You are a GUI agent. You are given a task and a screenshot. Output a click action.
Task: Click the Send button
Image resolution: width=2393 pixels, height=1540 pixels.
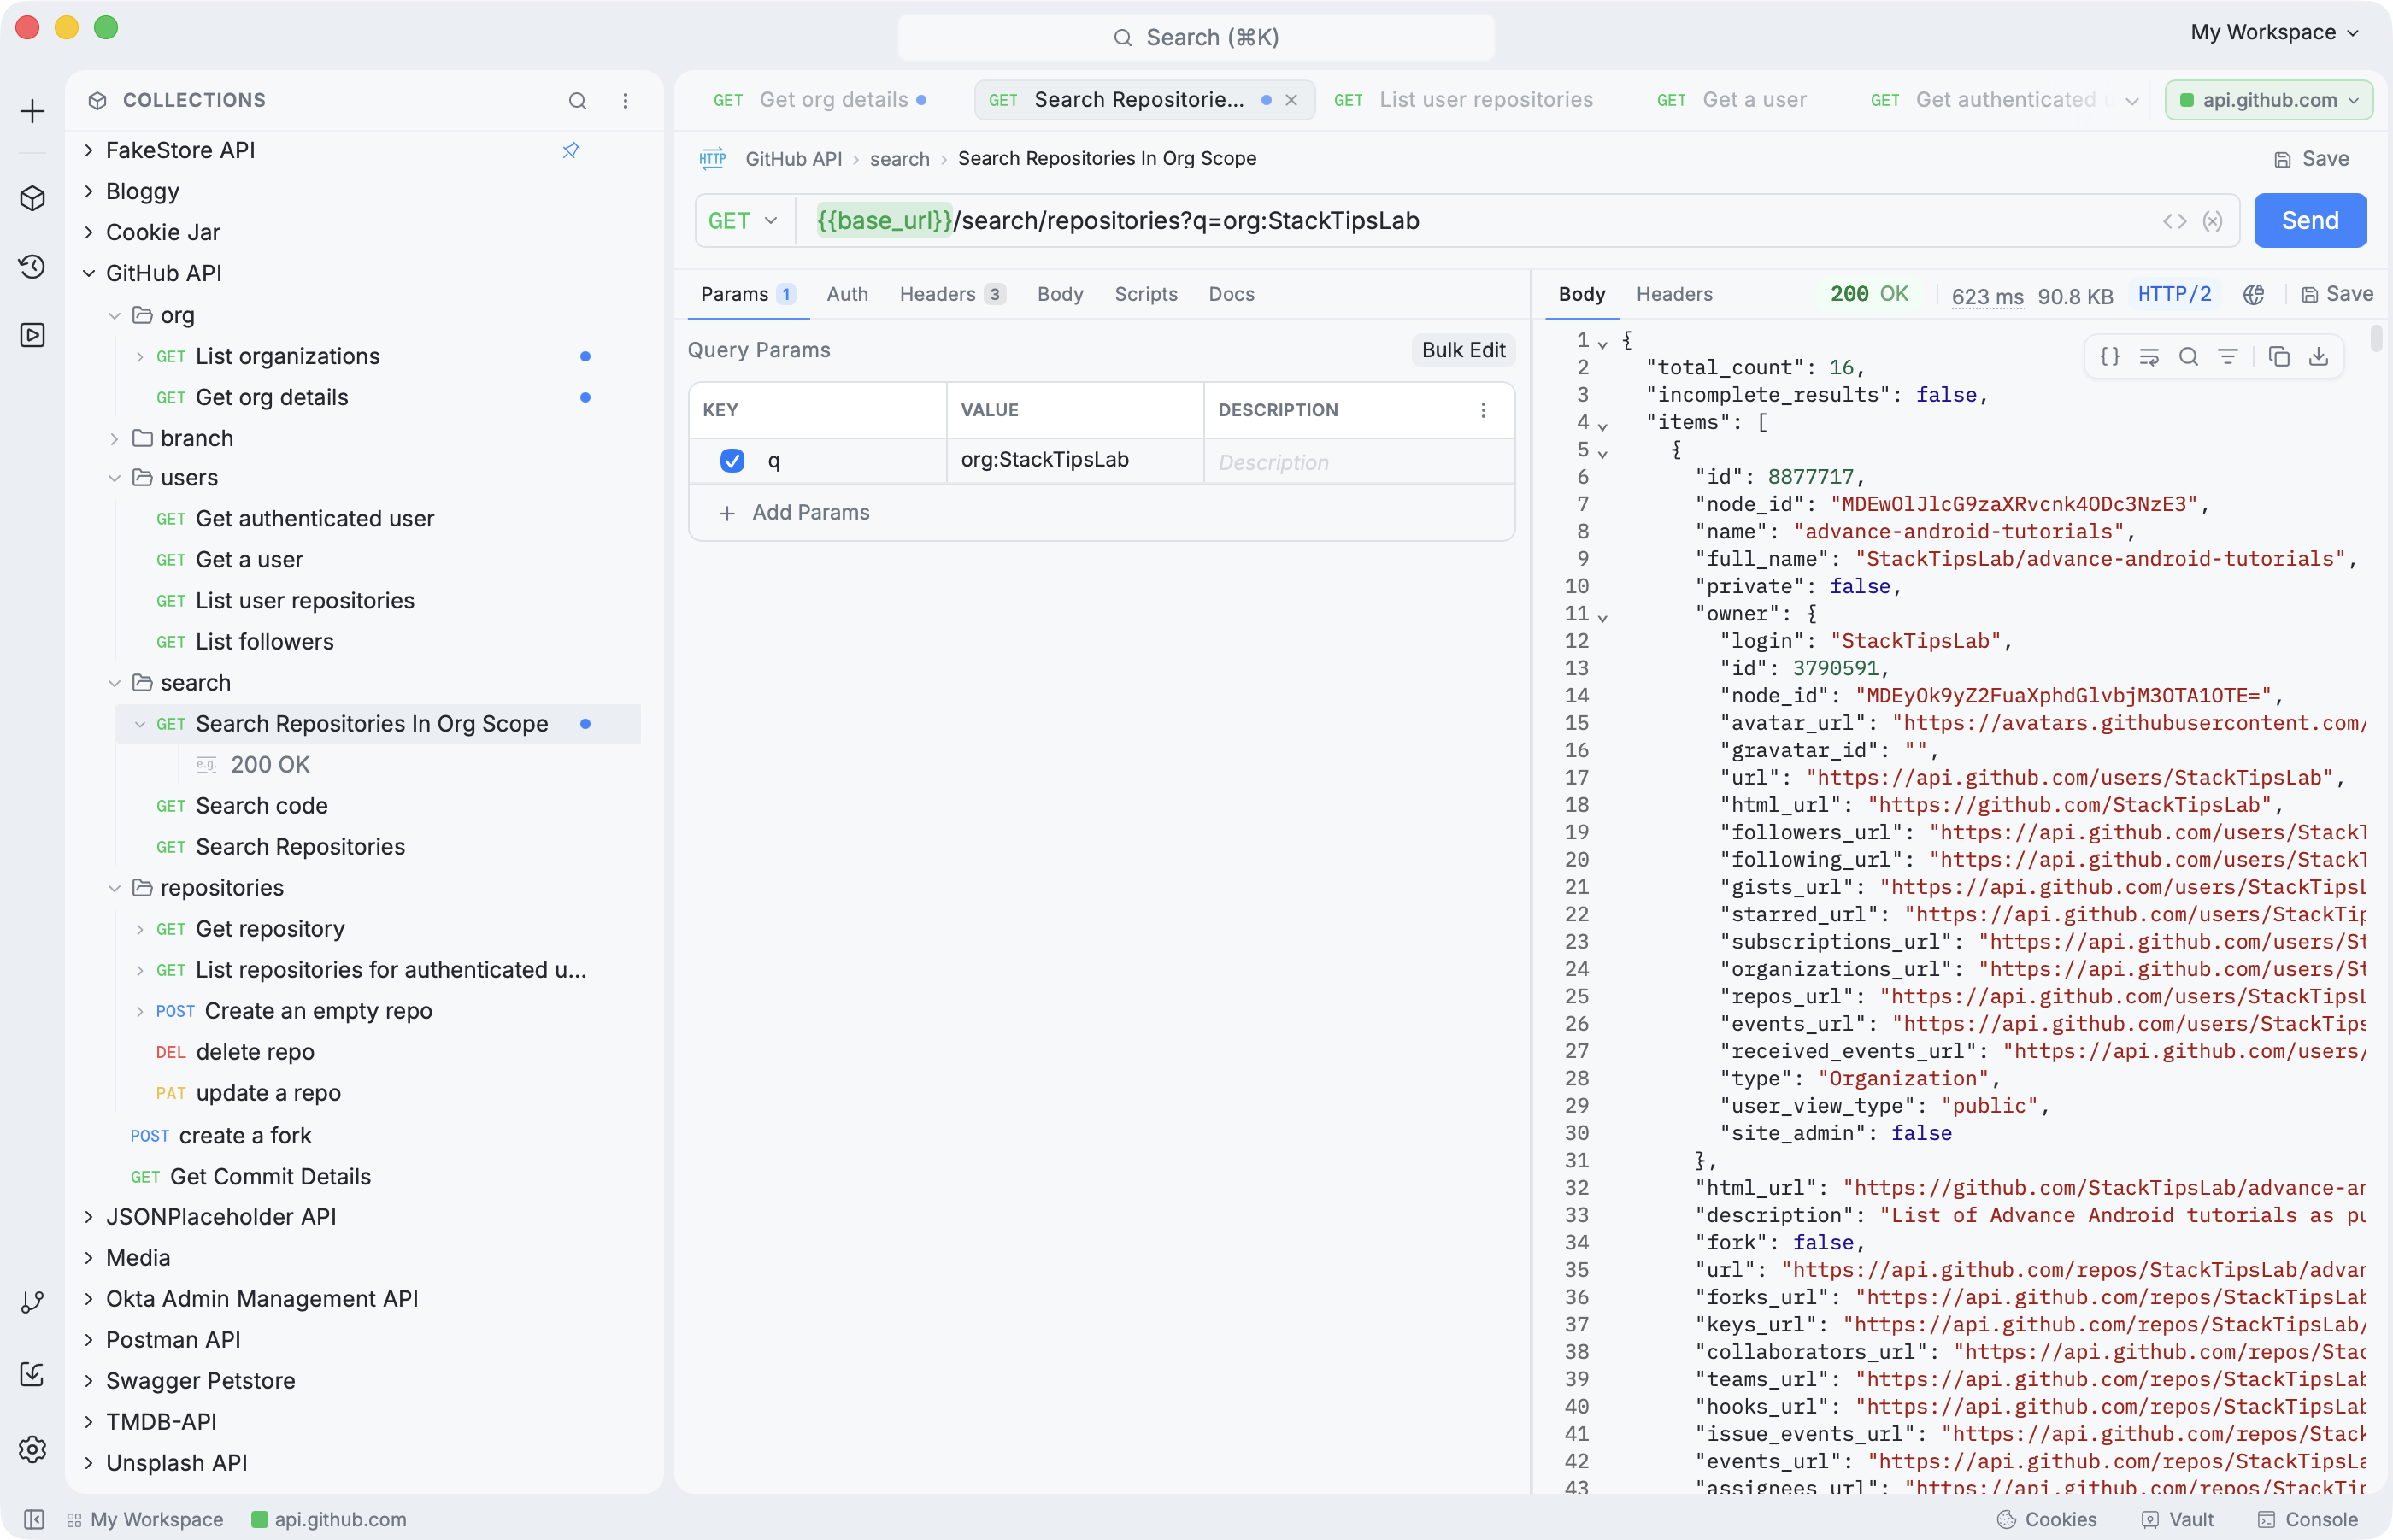click(2309, 221)
